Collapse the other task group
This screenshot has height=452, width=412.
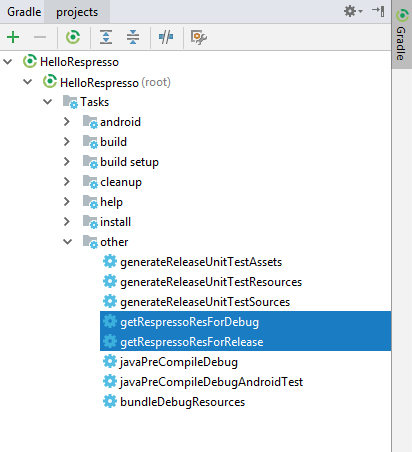tap(68, 242)
